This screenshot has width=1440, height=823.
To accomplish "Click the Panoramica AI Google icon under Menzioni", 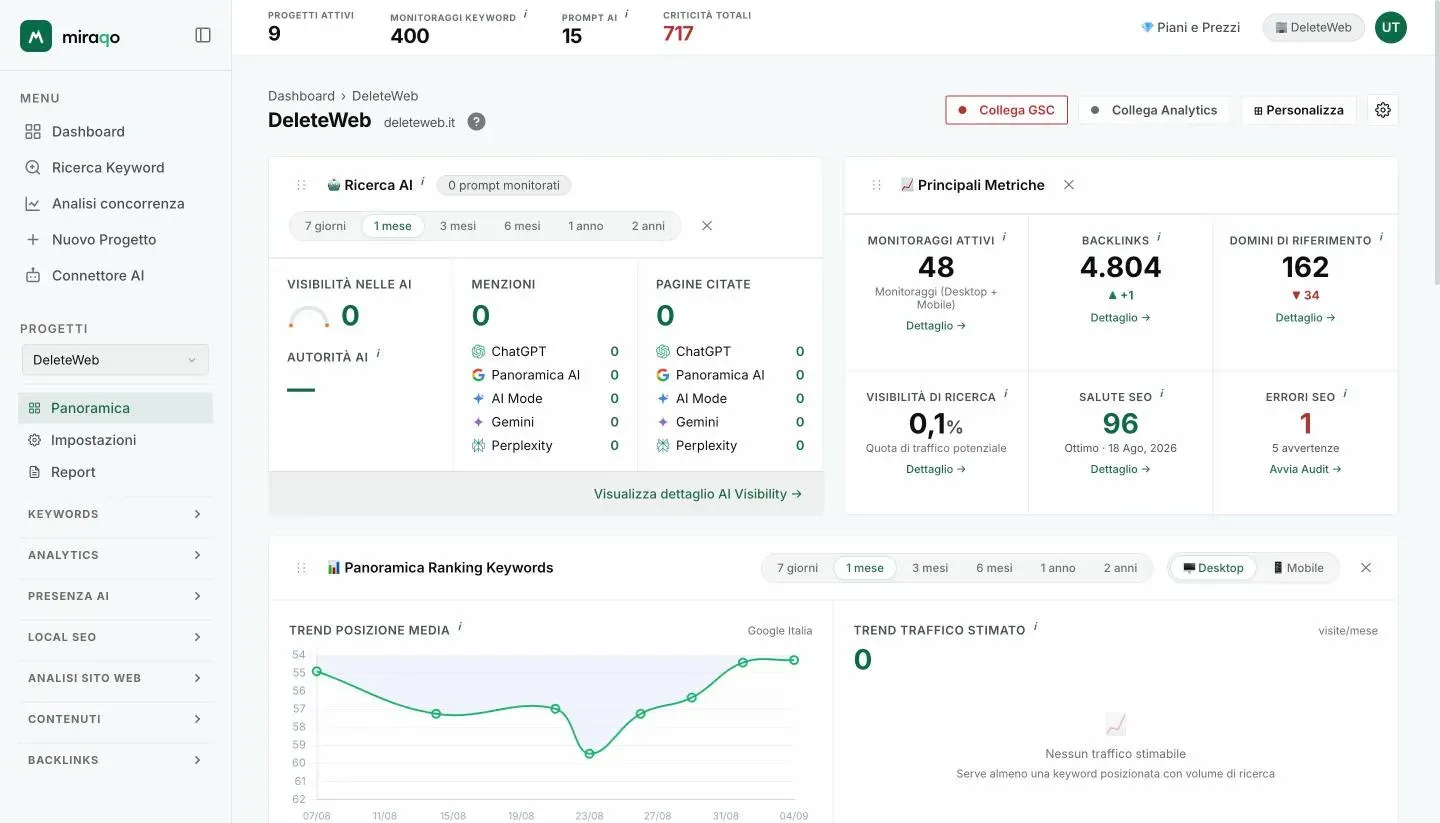I will point(479,375).
